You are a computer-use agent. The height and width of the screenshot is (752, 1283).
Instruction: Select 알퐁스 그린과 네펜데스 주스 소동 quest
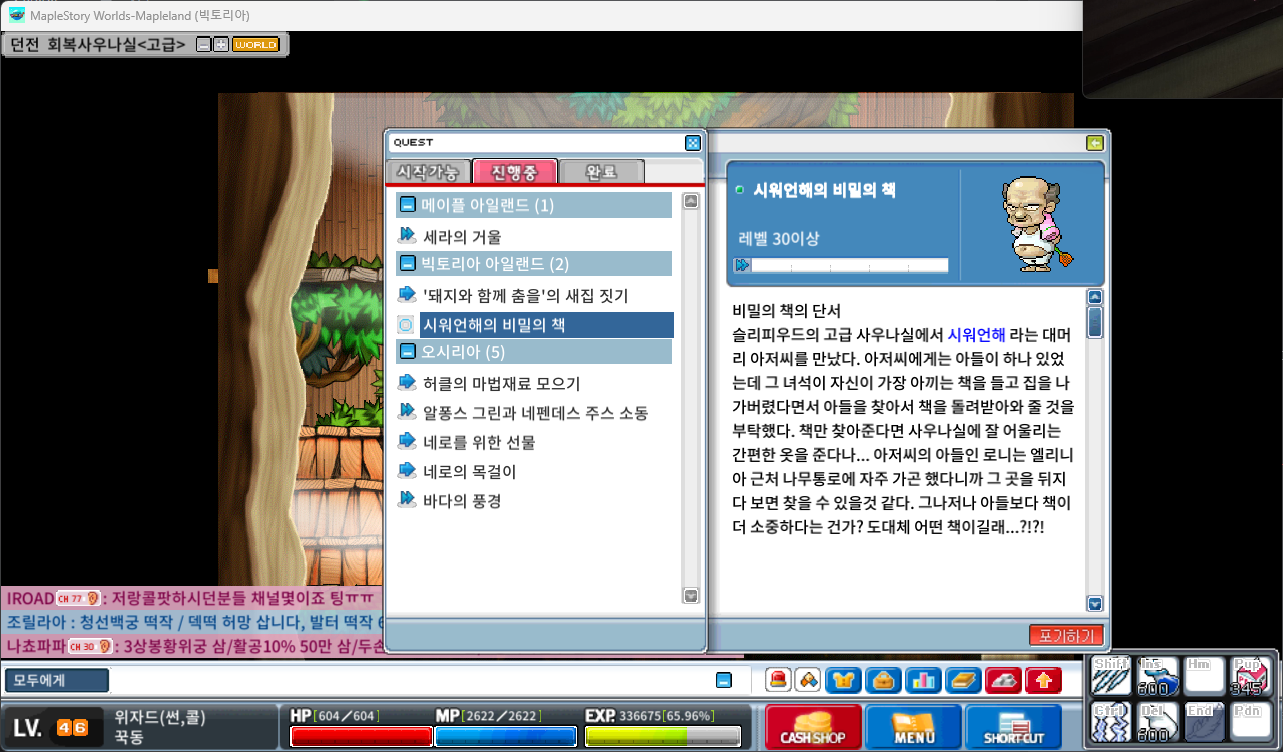tap(535, 413)
